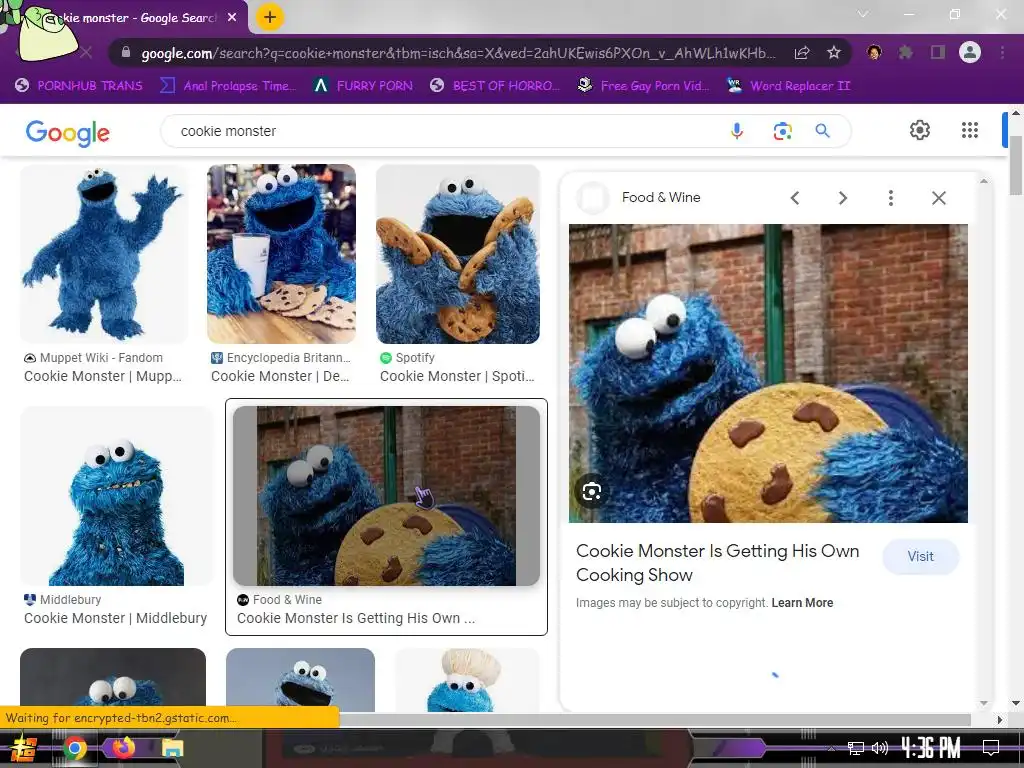
Task: Open the Chrome three-dot menu
Action: tap(1002, 52)
